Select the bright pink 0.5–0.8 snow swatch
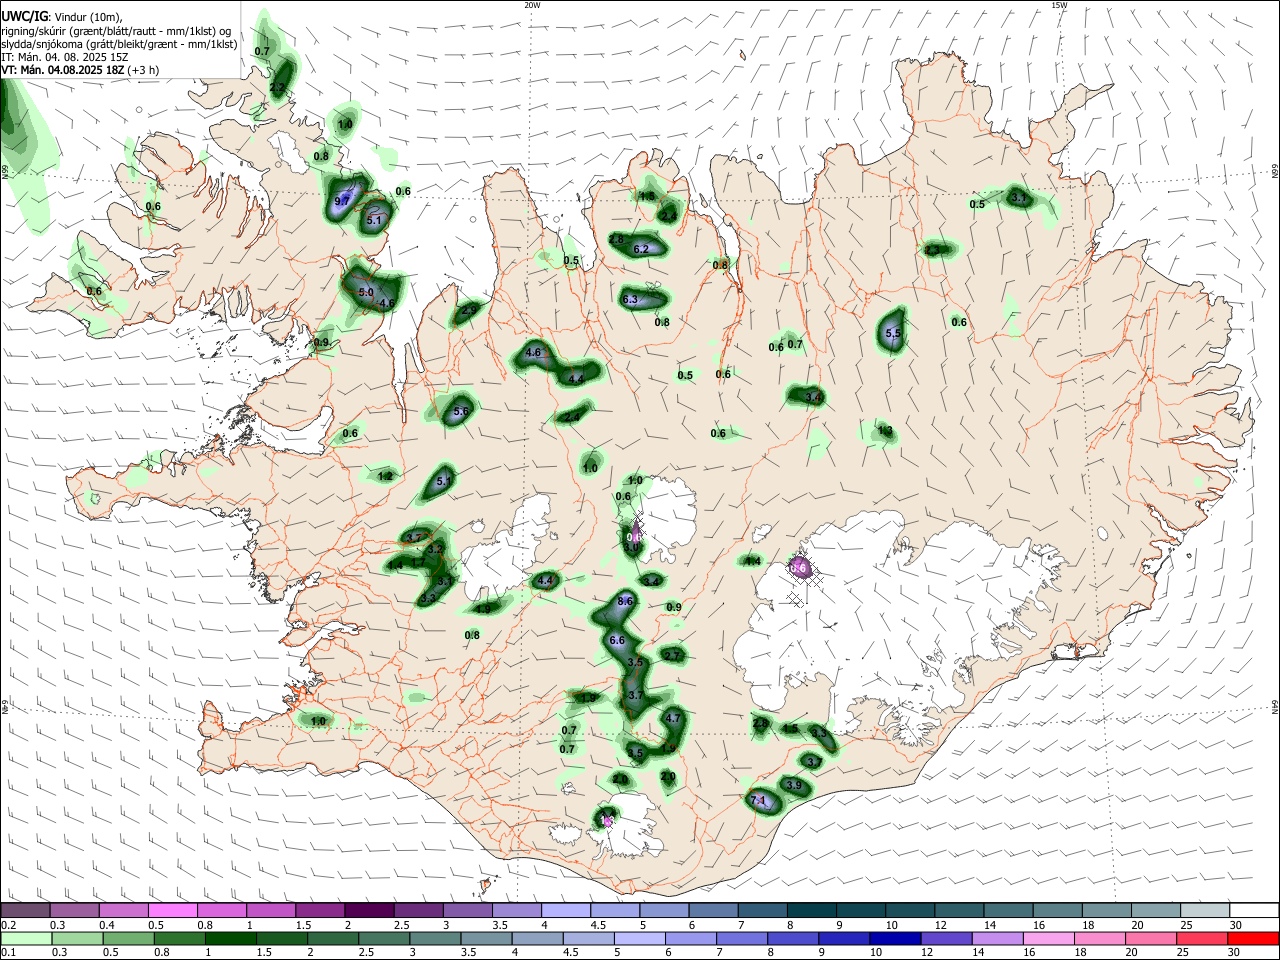Viewport: 1280px width, 960px height. (172, 910)
